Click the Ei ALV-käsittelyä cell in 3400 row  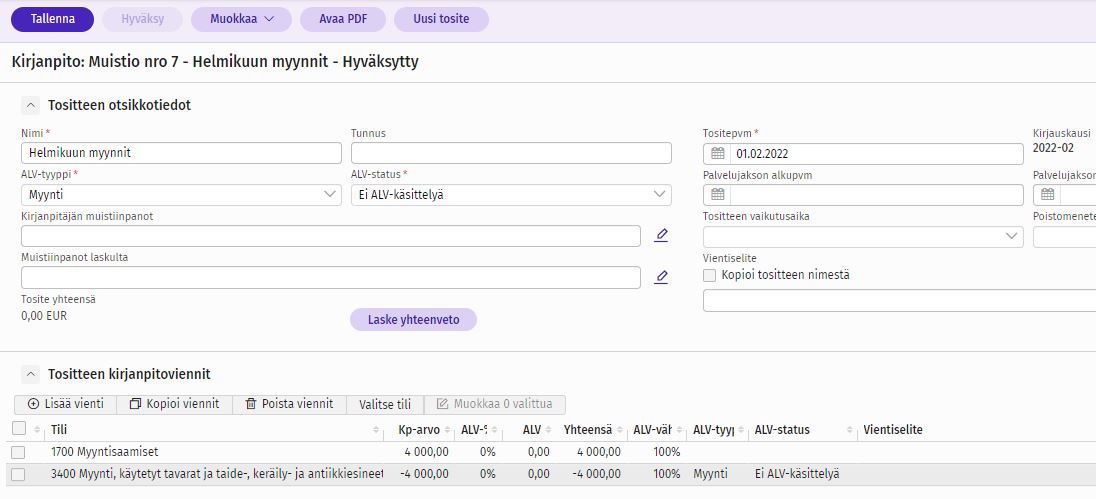click(797, 475)
